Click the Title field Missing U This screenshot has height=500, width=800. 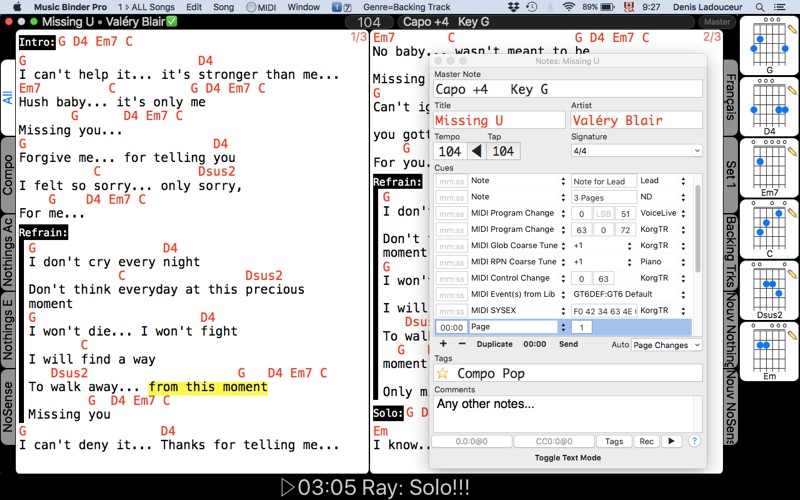tap(499, 120)
